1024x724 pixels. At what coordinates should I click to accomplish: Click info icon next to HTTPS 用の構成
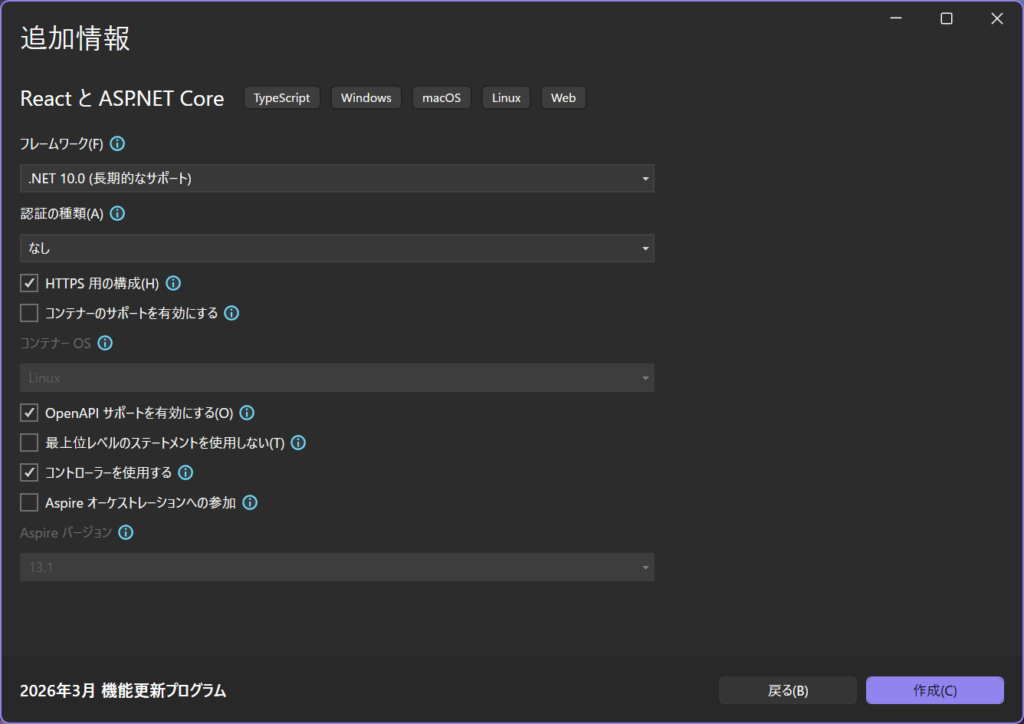(173, 283)
